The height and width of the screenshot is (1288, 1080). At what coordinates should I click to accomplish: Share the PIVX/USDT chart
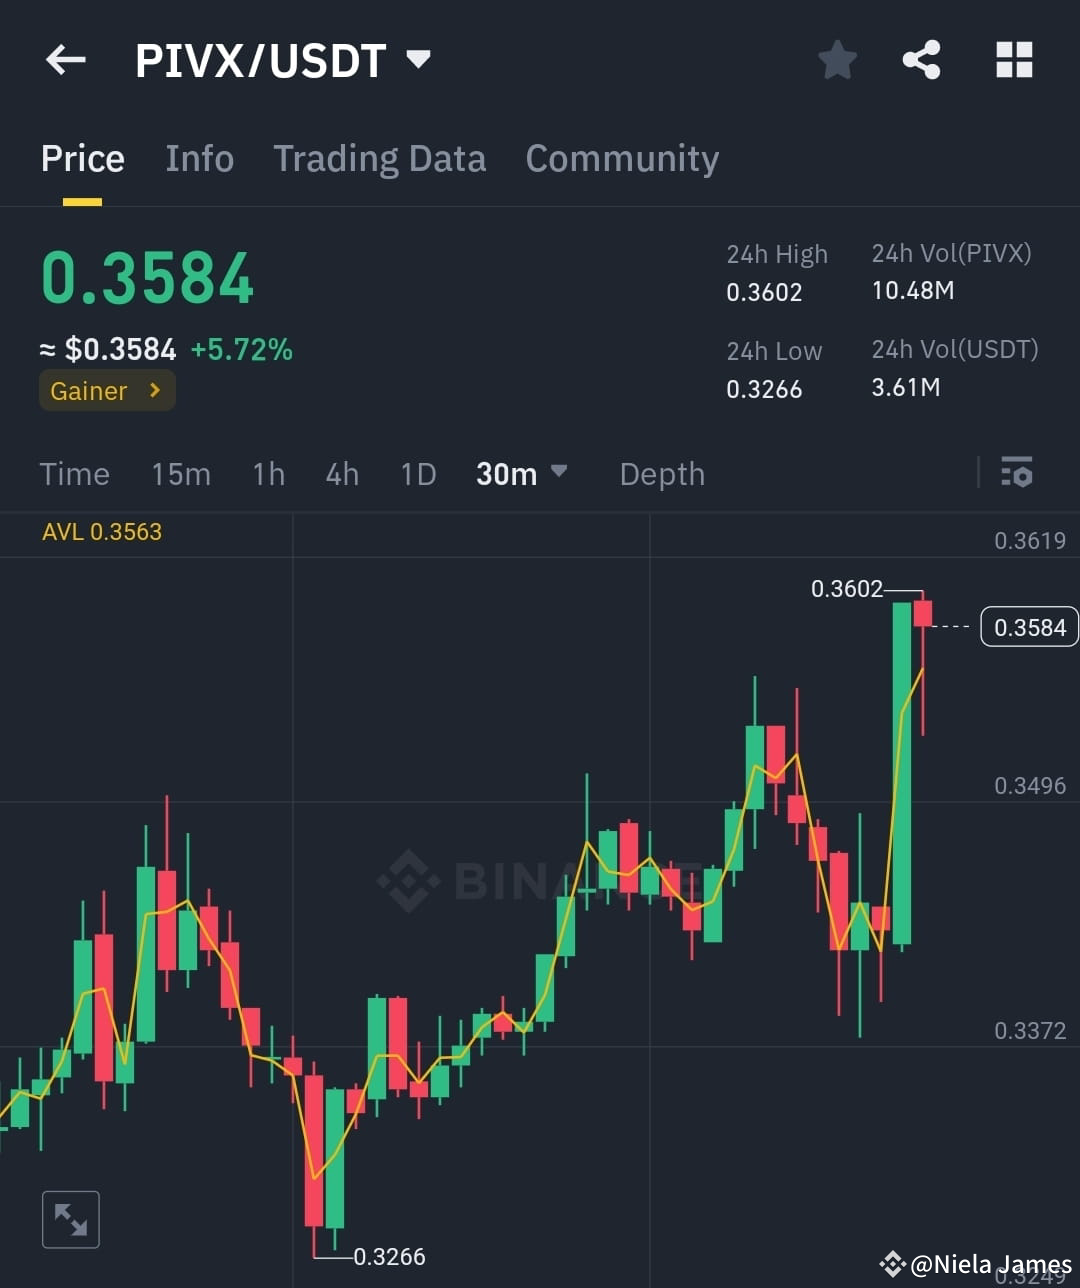pos(922,60)
